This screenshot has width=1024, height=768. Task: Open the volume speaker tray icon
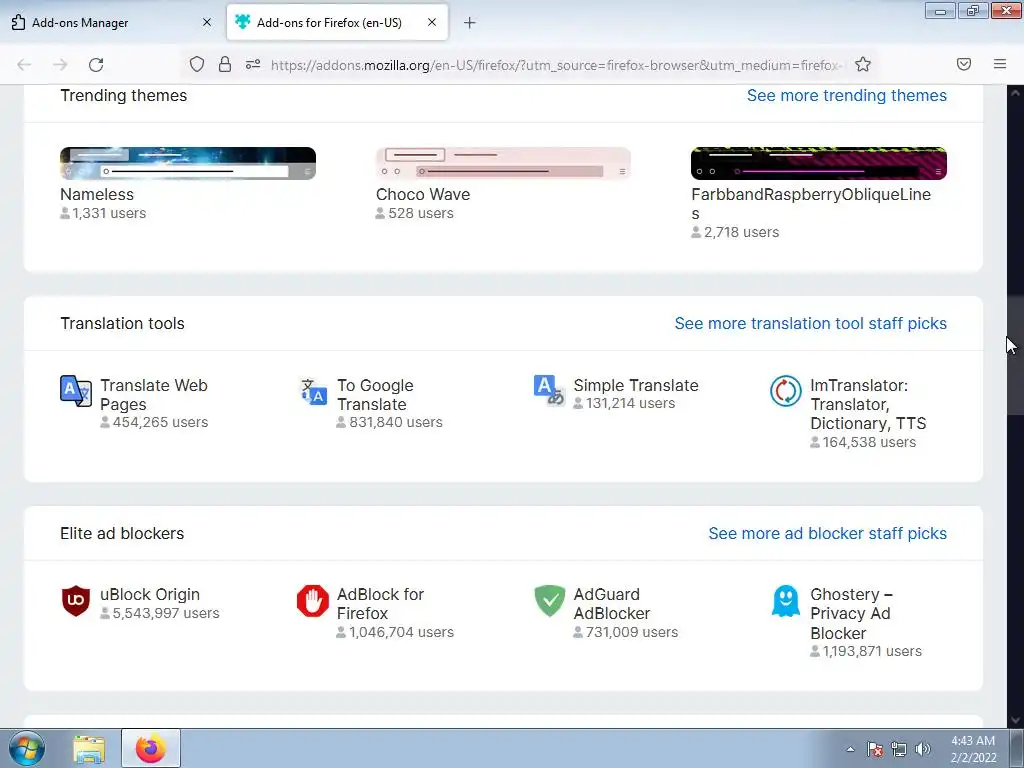[923, 749]
